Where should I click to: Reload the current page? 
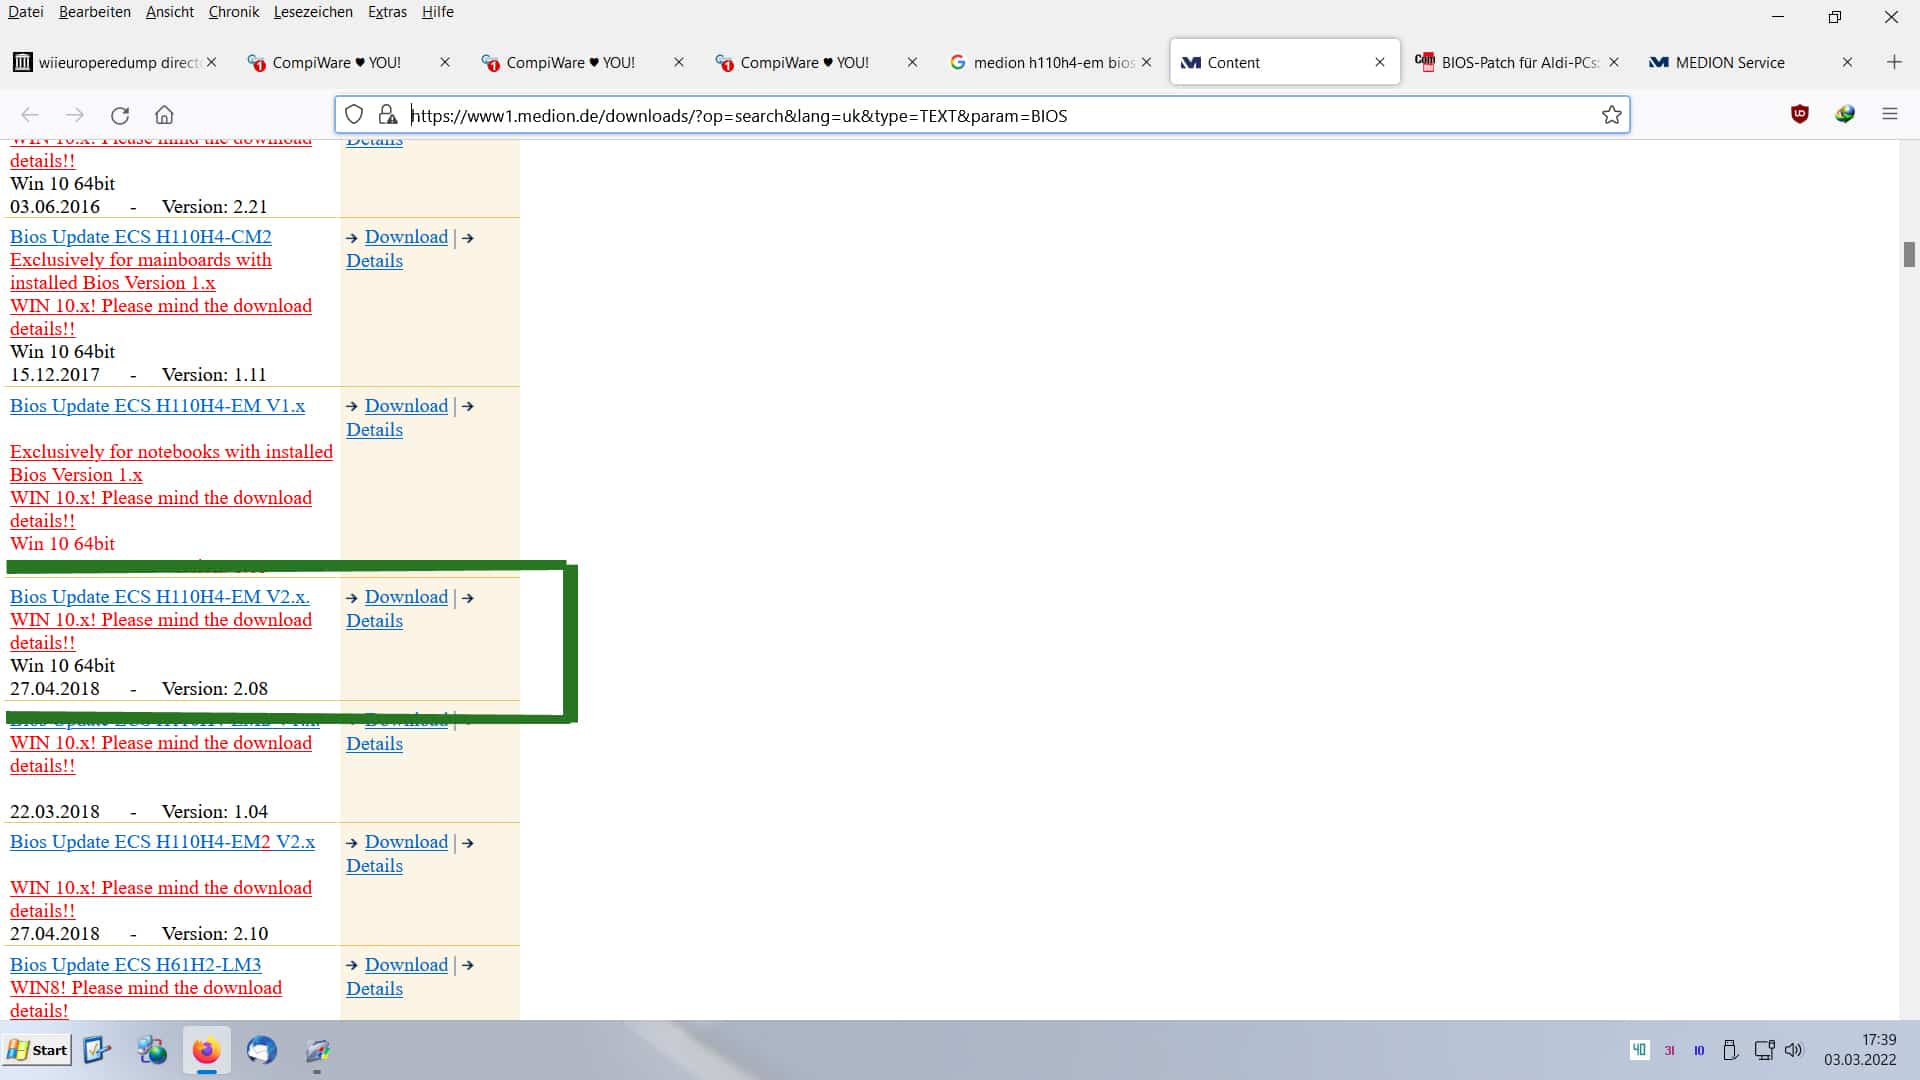(120, 115)
